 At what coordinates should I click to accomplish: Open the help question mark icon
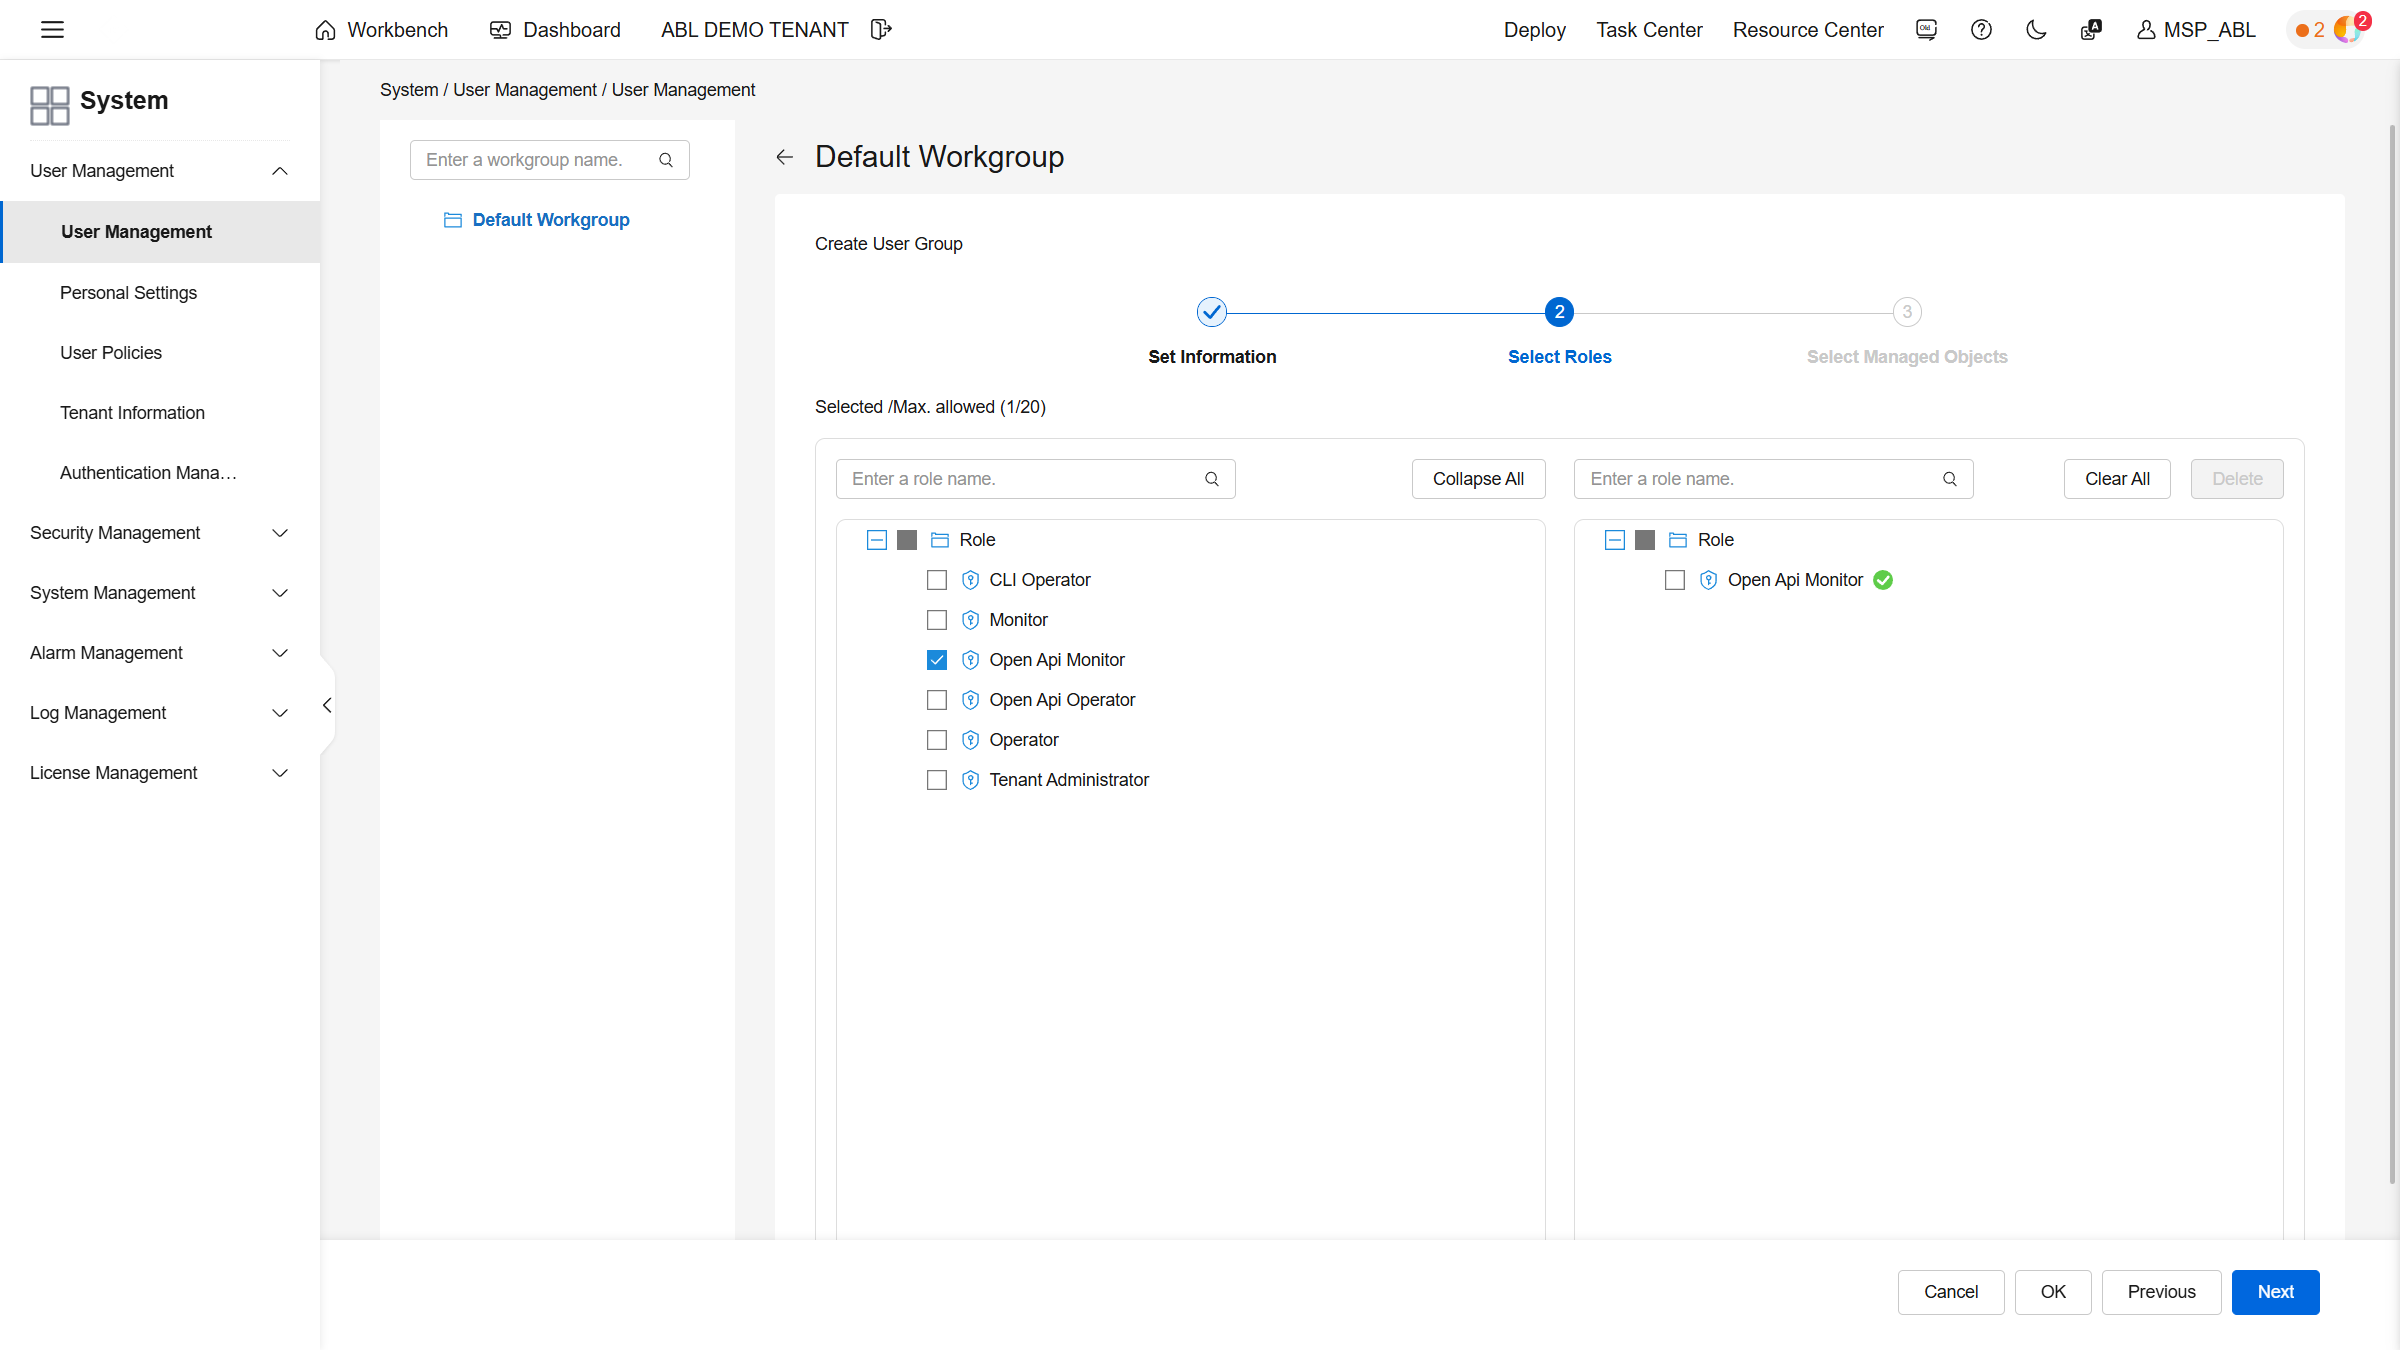1981,30
